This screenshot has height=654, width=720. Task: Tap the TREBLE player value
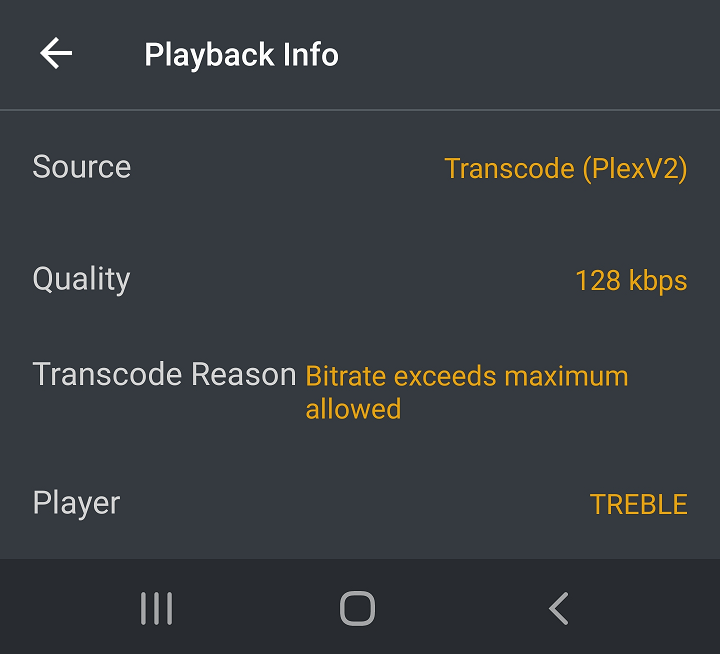638,504
